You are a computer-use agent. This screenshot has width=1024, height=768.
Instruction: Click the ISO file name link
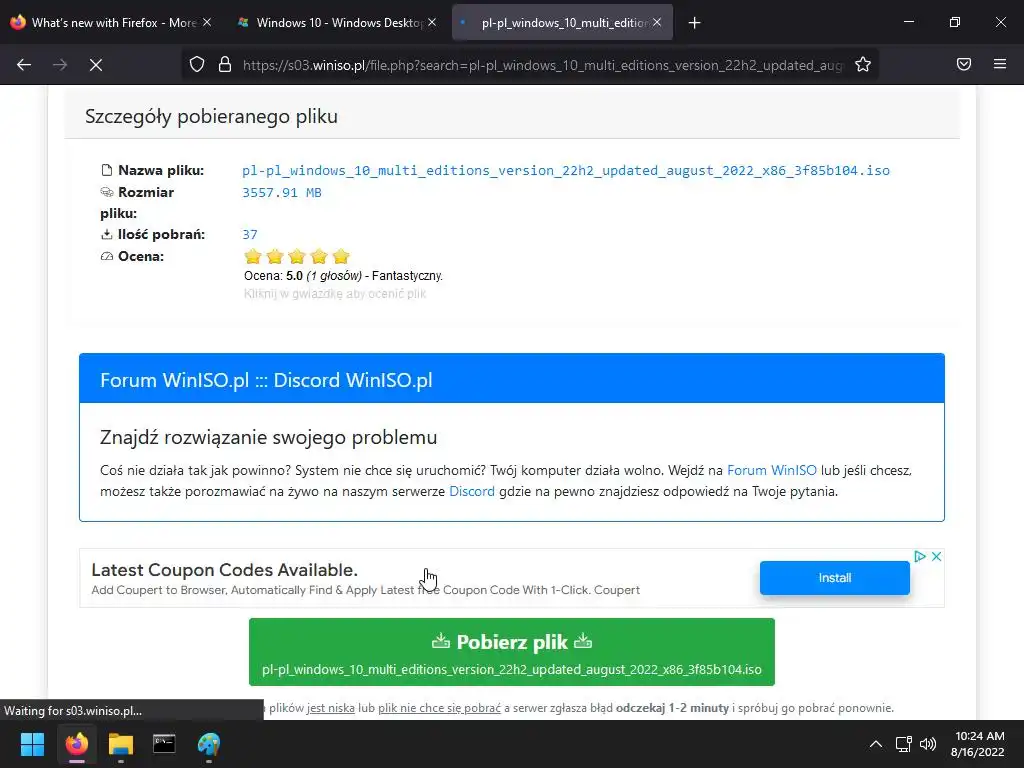566,170
